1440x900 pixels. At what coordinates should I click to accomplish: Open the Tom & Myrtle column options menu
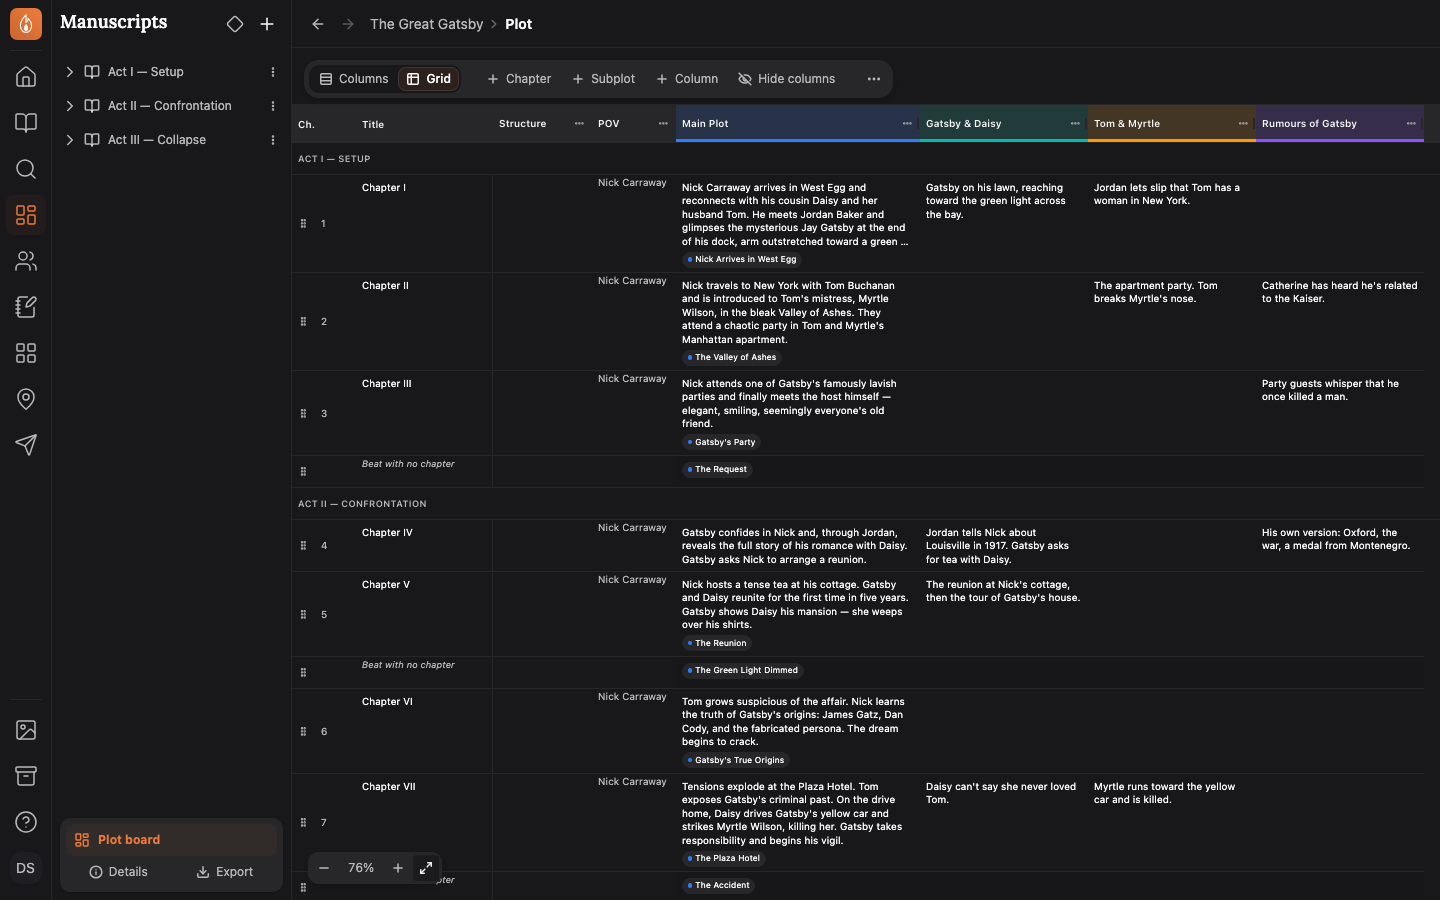[1243, 124]
